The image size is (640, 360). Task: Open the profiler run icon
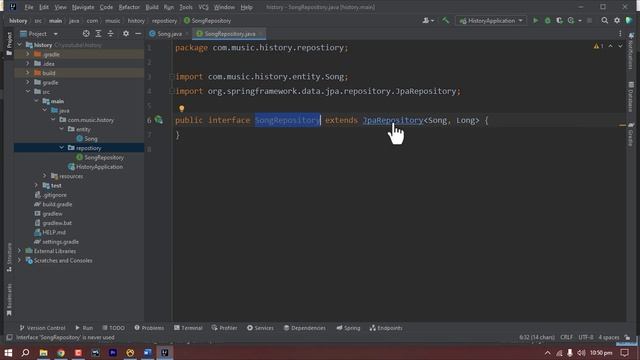tap(571, 20)
